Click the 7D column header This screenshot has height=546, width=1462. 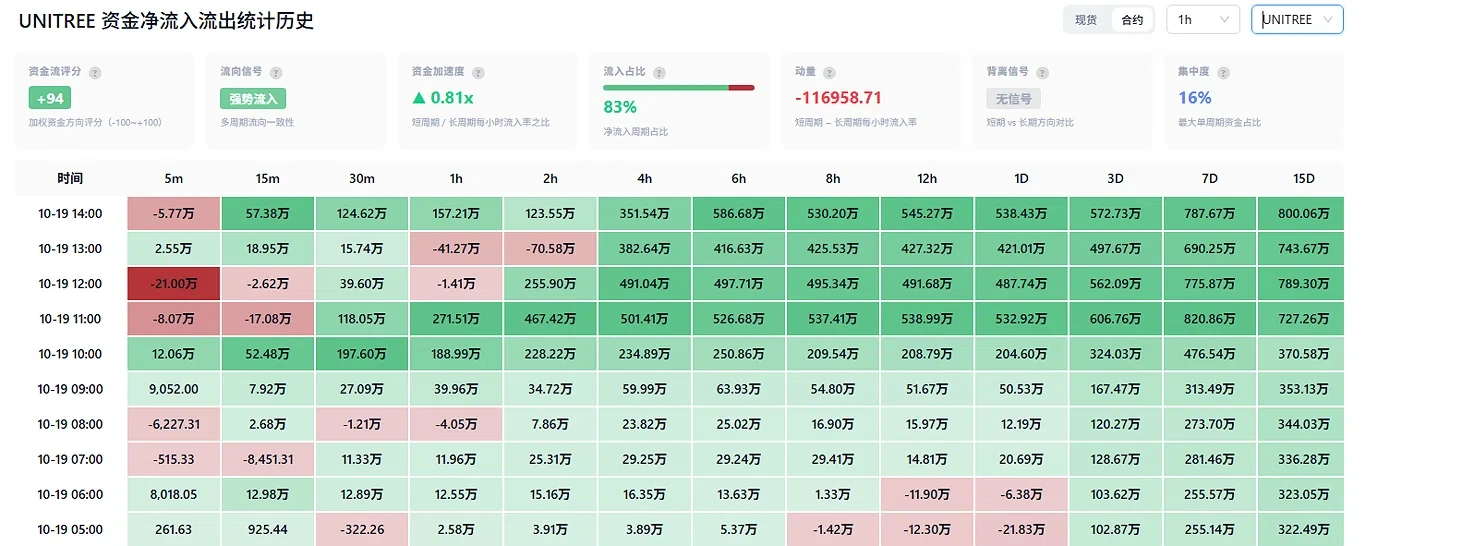pyautogui.click(x=1209, y=179)
